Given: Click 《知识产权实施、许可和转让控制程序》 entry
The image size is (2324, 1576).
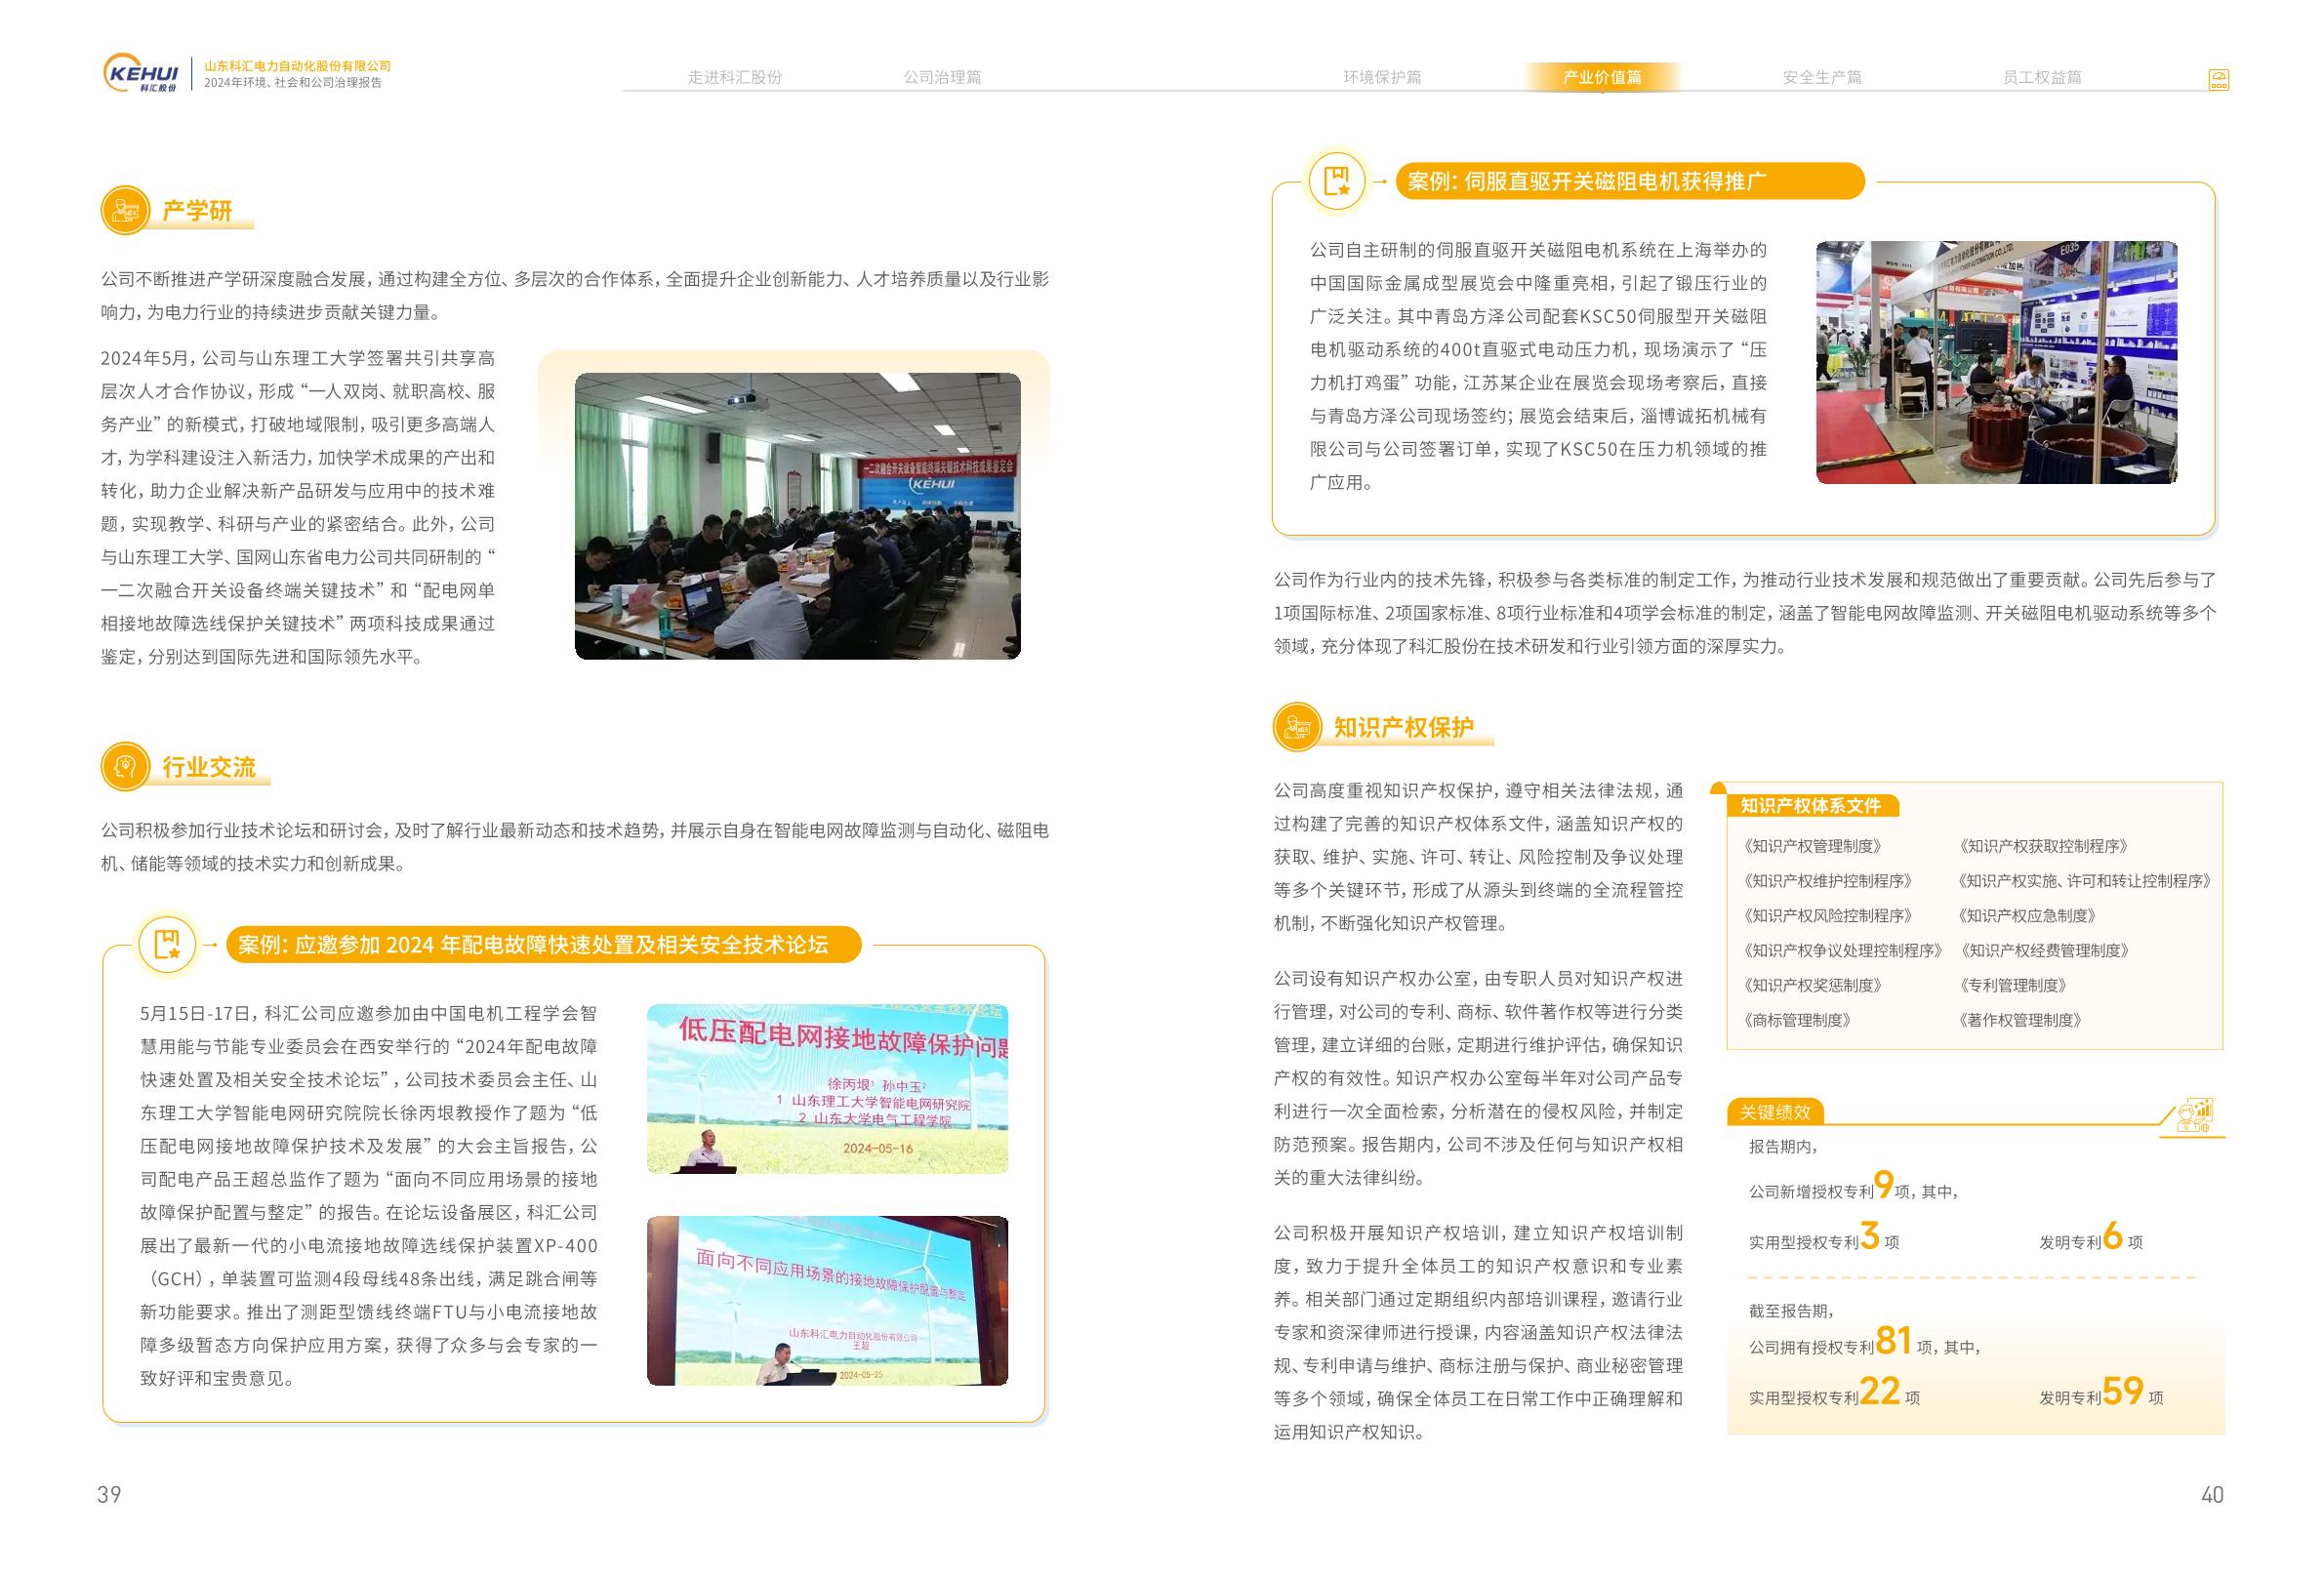Looking at the screenshot, I should (2086, 881).
